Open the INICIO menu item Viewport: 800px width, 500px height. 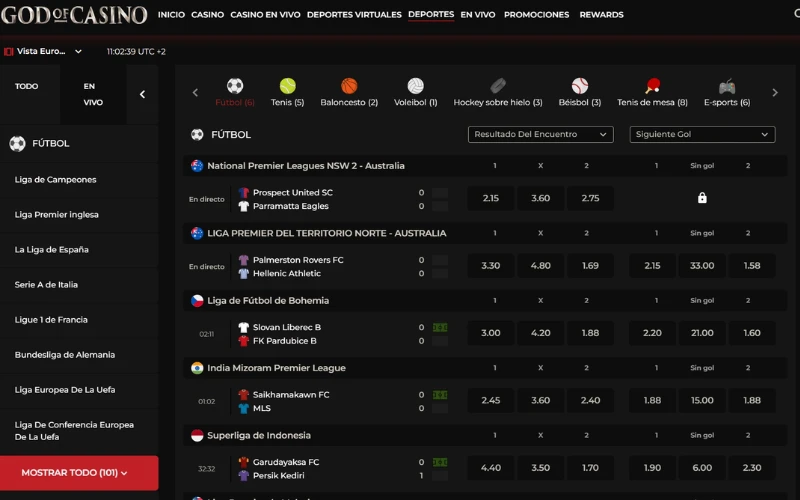[171, 15]
